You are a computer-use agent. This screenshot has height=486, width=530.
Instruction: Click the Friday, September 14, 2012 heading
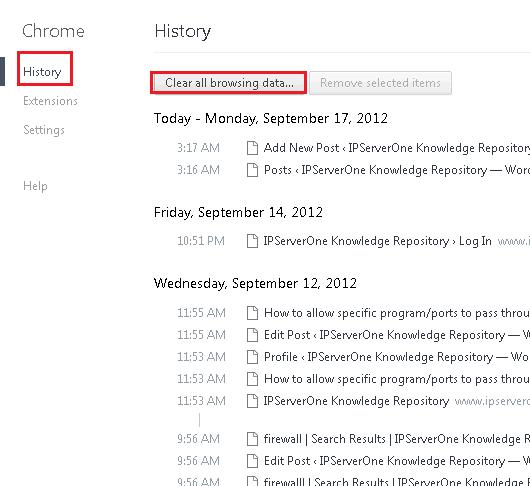click(x=238, y=213)
